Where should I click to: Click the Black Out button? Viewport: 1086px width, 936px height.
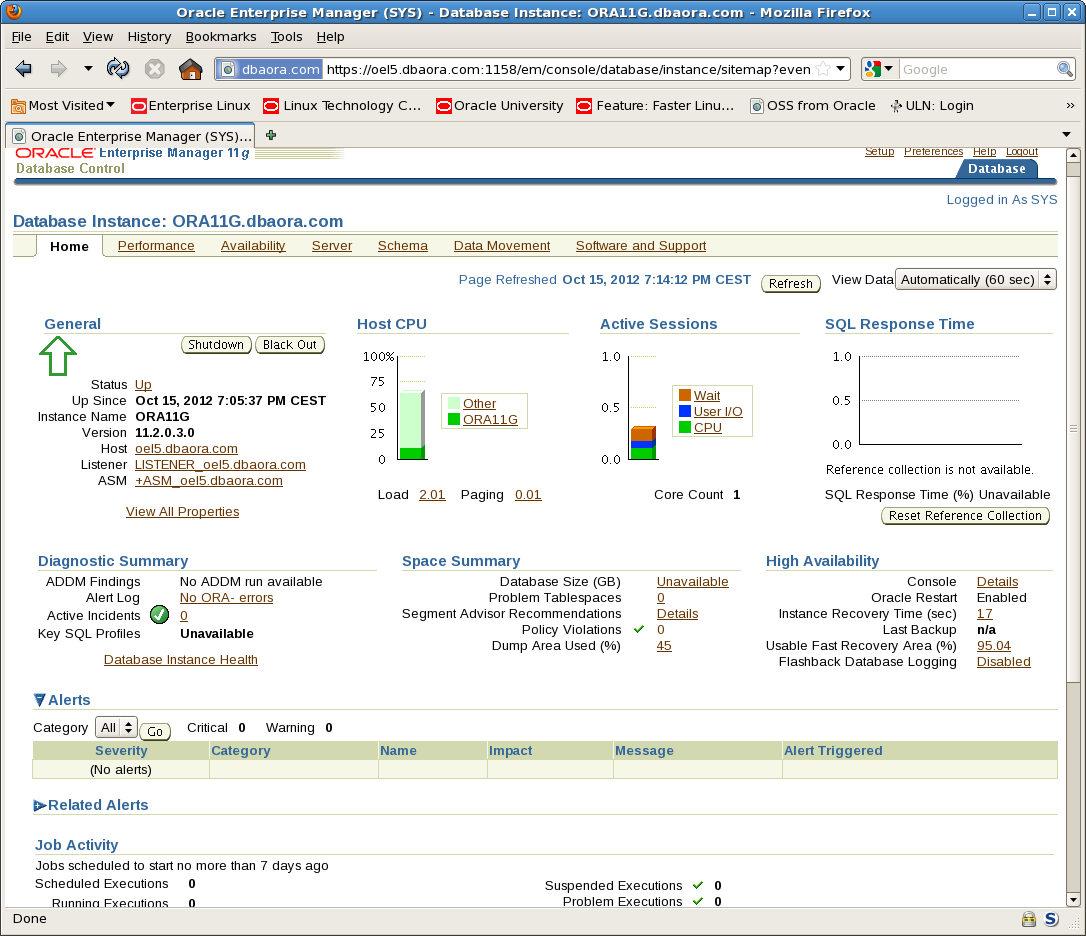click(x=290, y=344)
